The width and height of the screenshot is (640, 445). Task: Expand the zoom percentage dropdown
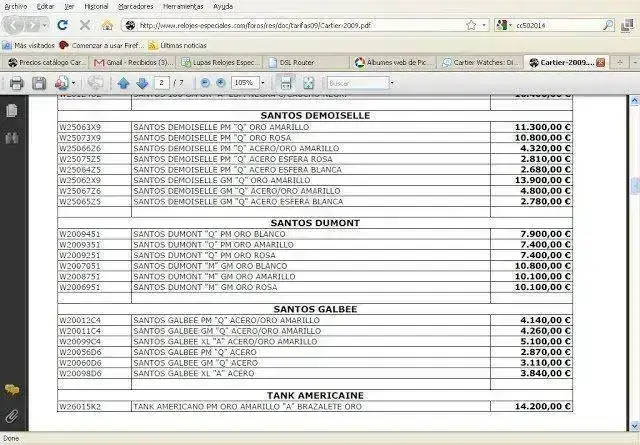(260, 83)
